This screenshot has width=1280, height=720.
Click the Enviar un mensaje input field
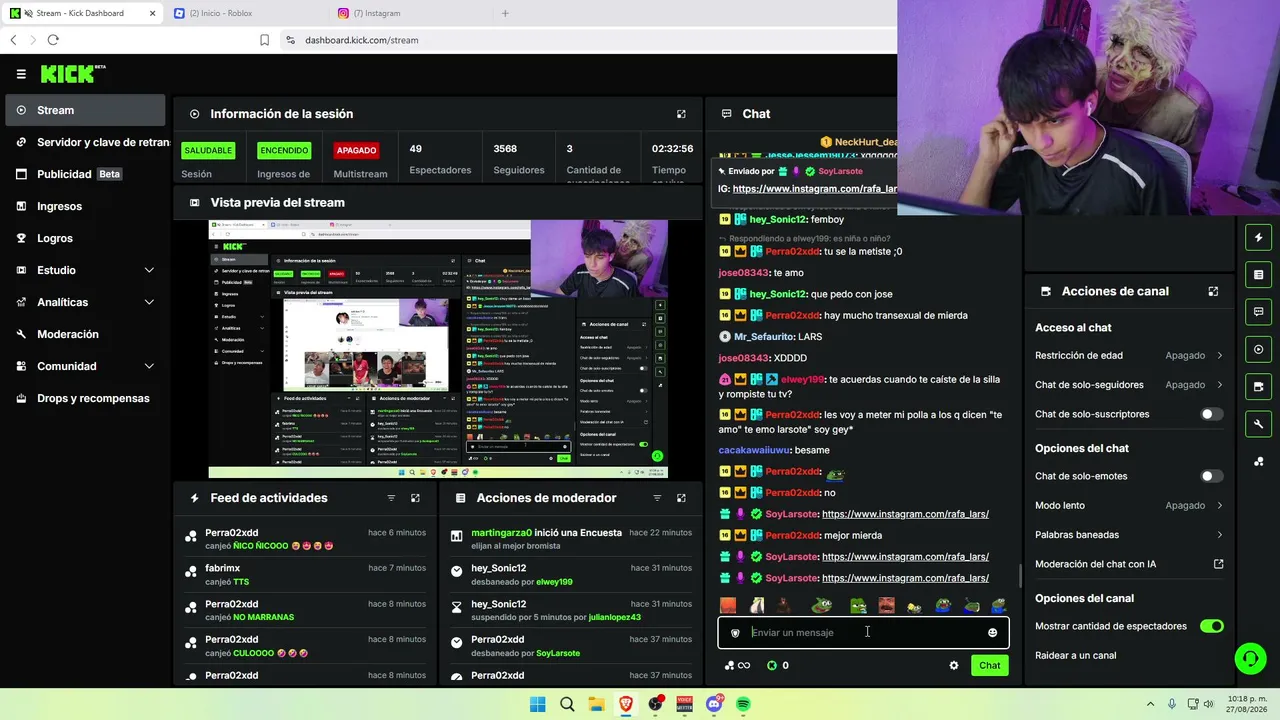(x=863, y=632)
